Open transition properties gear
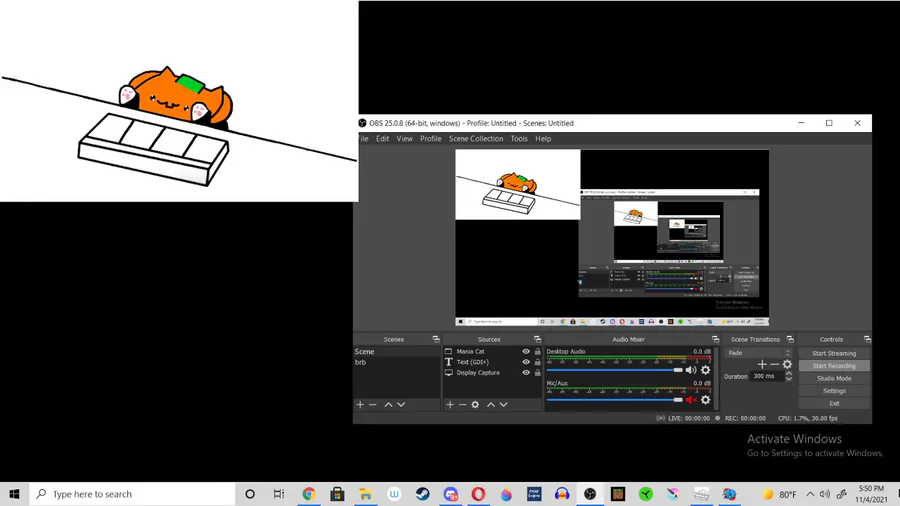This screenshot has width=900, height=506. coord(788,364)
